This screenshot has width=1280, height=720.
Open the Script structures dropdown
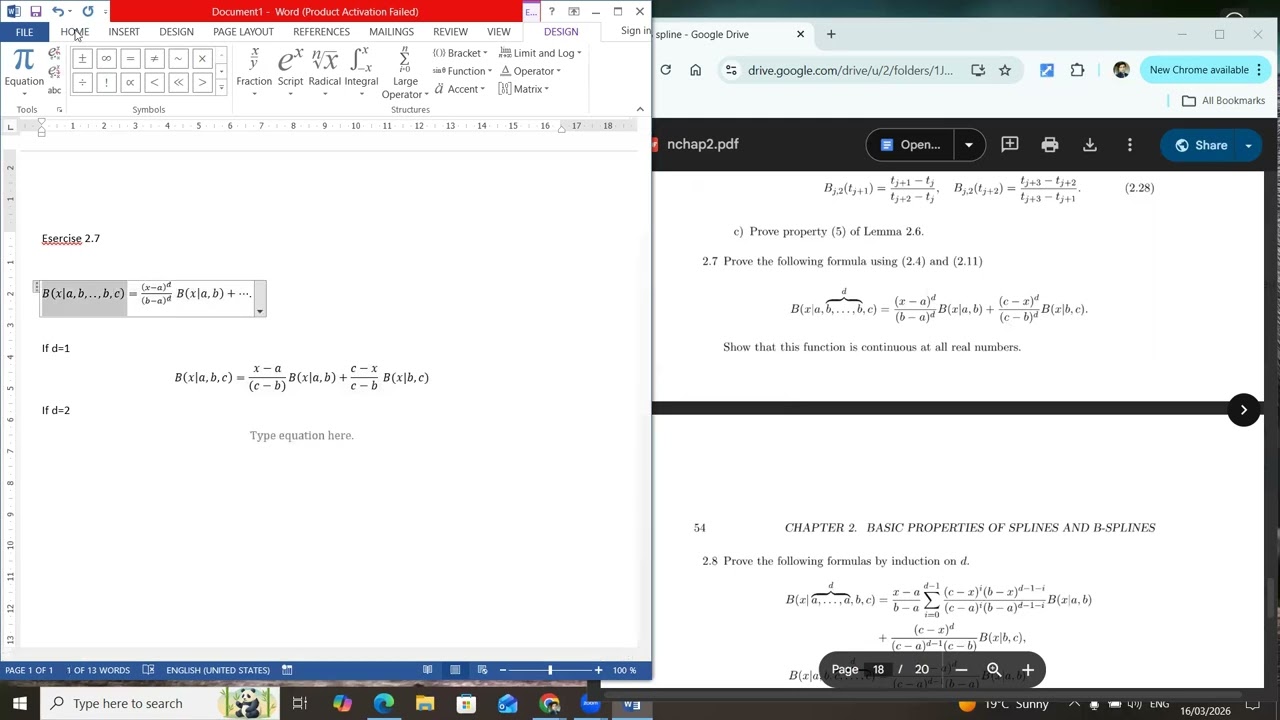coord(290,73)
